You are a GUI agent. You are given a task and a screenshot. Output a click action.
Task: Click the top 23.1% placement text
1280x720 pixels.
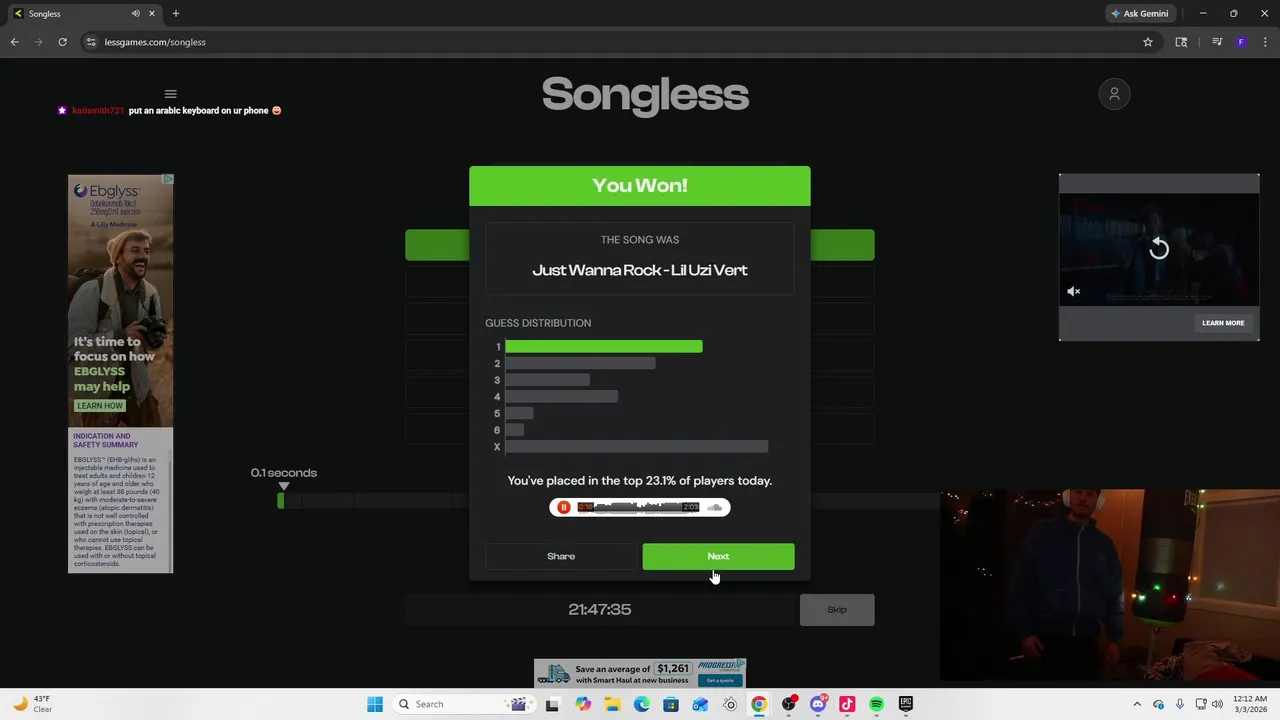pyautogui.click(x=640, y=481)
